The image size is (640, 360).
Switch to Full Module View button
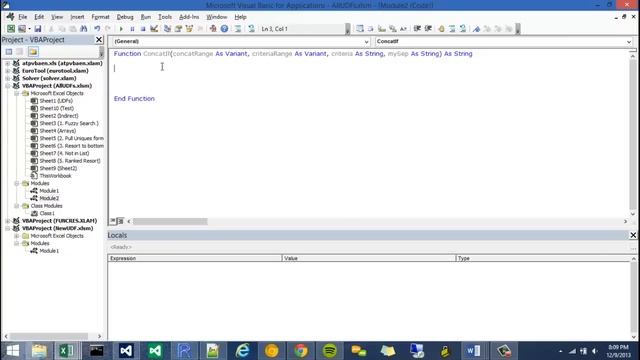click(120, 221)
